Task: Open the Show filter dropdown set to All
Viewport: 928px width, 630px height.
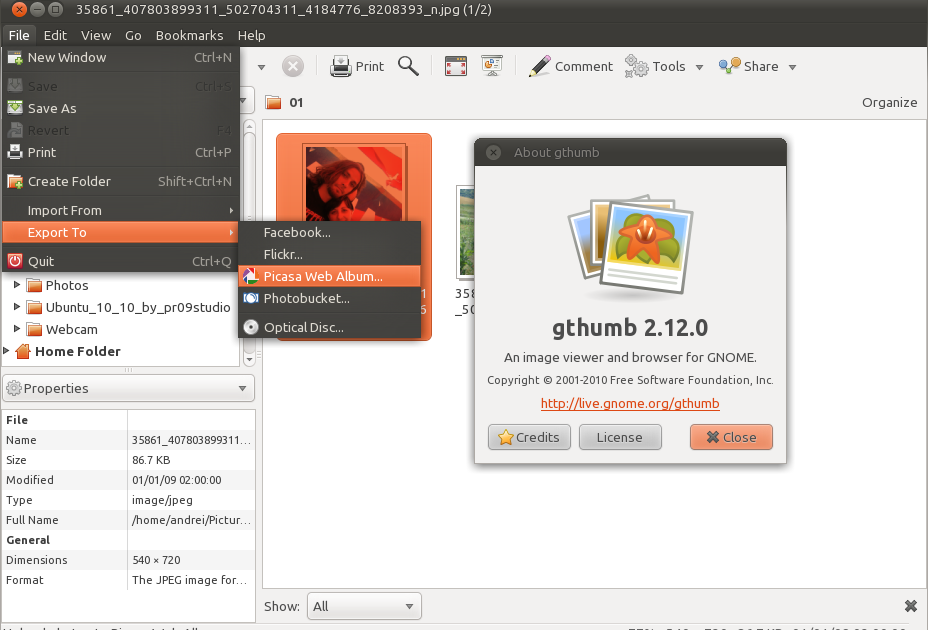Action: click(363, 606)
